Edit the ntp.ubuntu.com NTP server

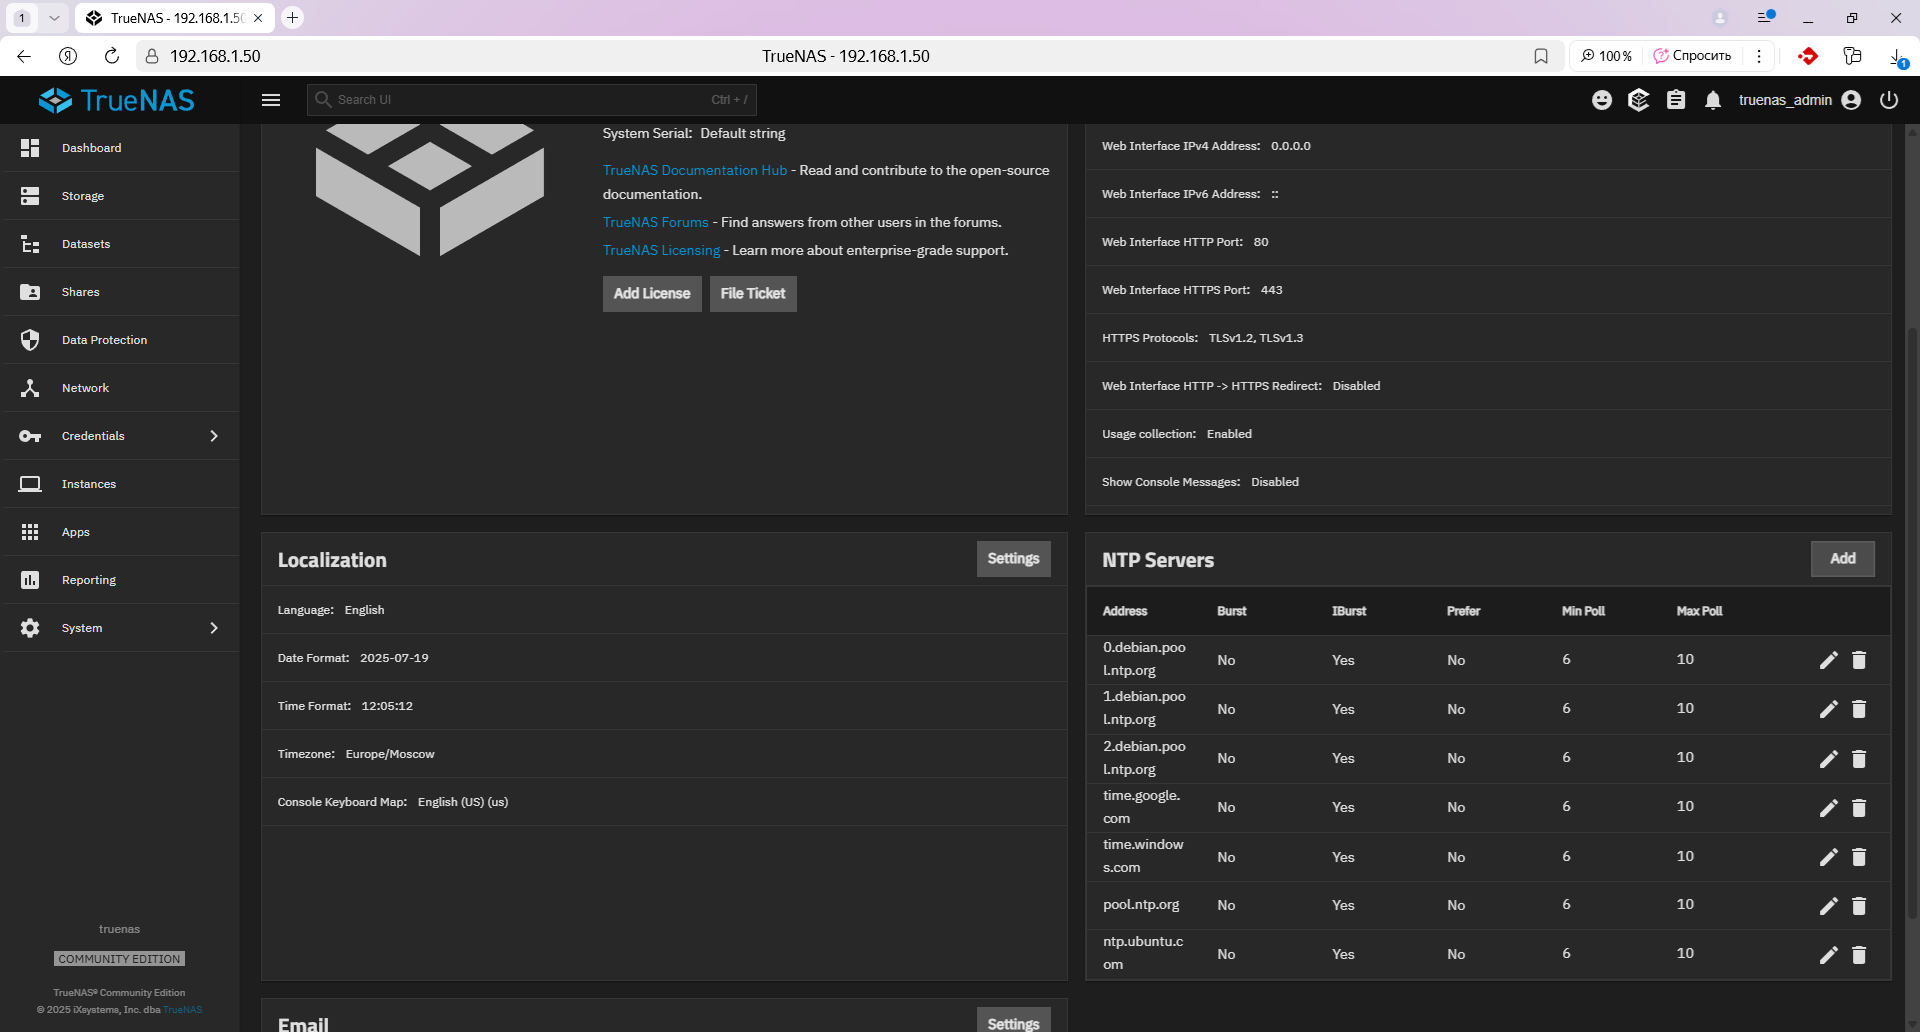[x=1829, y=955]
